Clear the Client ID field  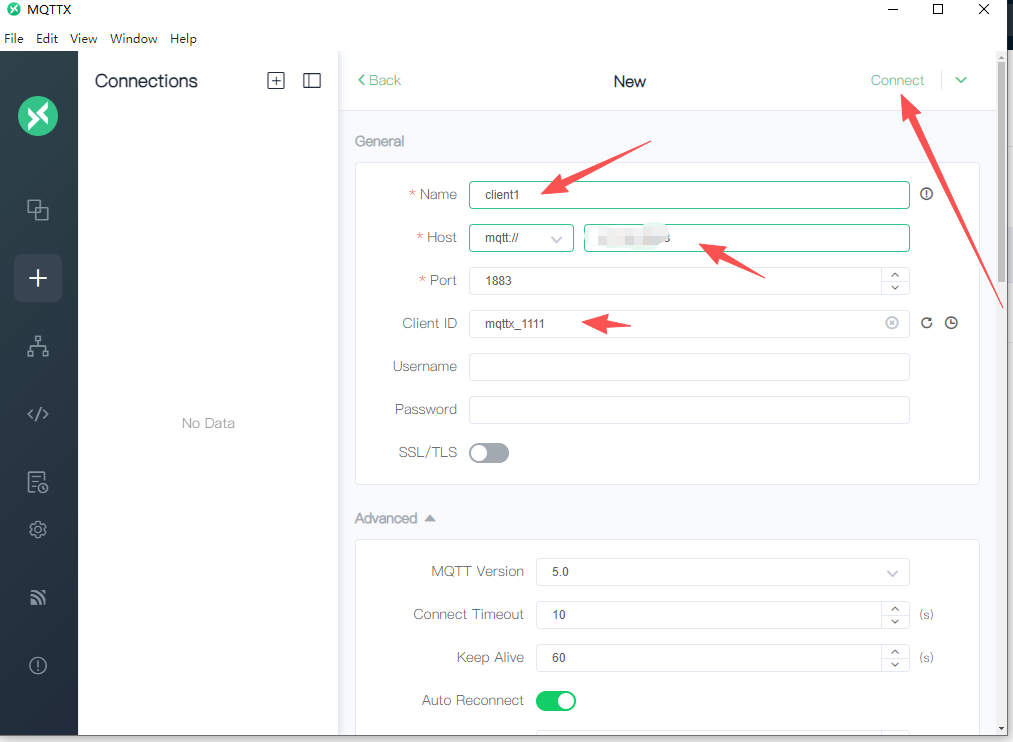[x=892, y=323]
